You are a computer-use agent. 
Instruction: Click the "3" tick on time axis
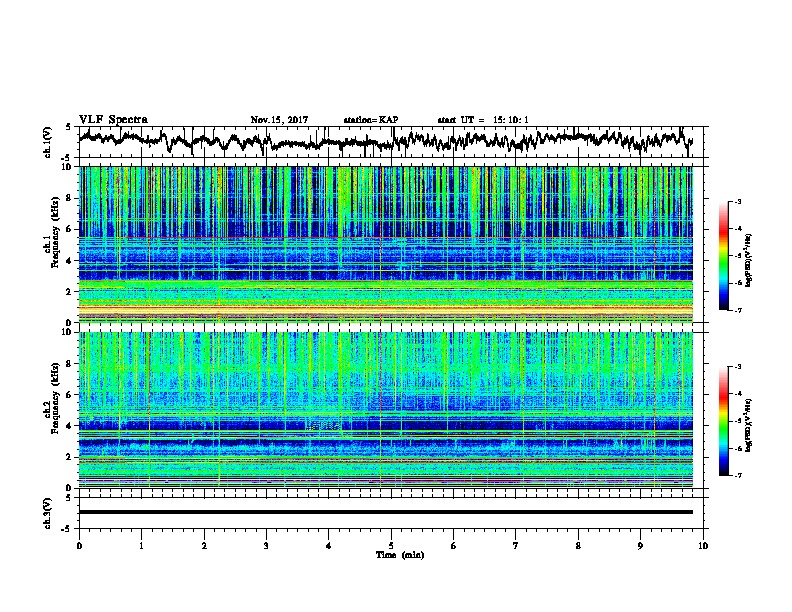[266, 546]
